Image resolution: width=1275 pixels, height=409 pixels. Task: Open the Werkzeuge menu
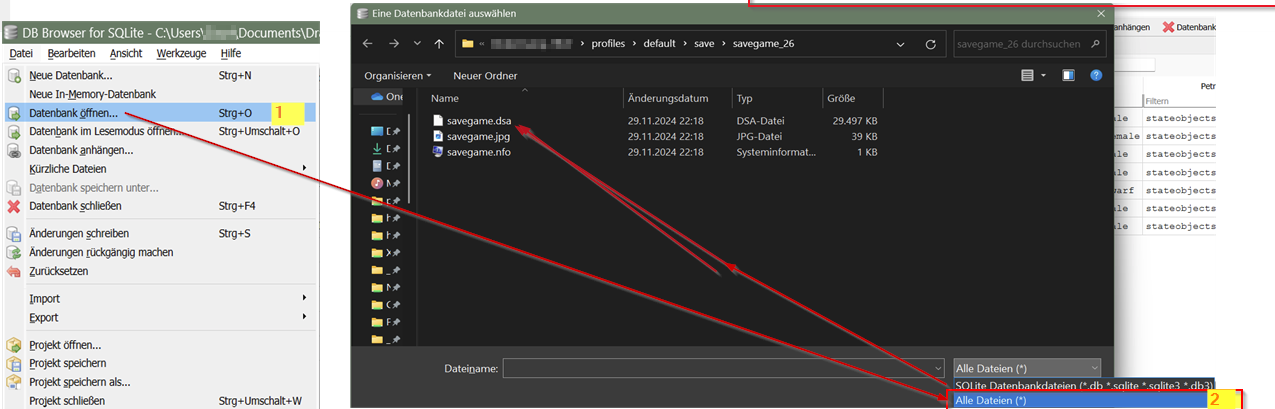pyautogui.click(x=181, y=53)
